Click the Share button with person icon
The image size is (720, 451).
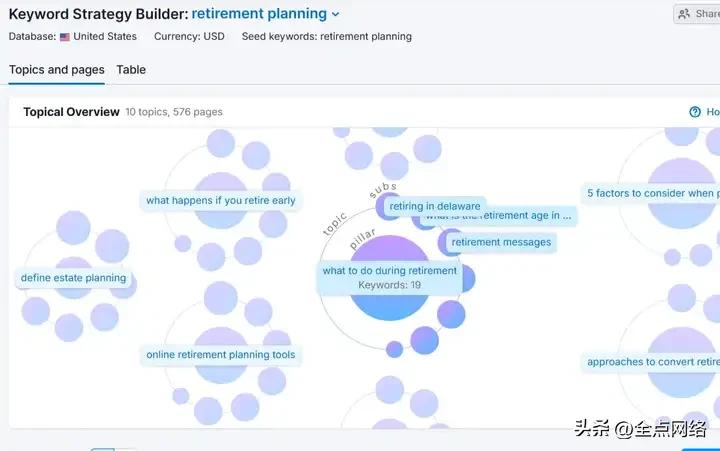coord(698,14)
